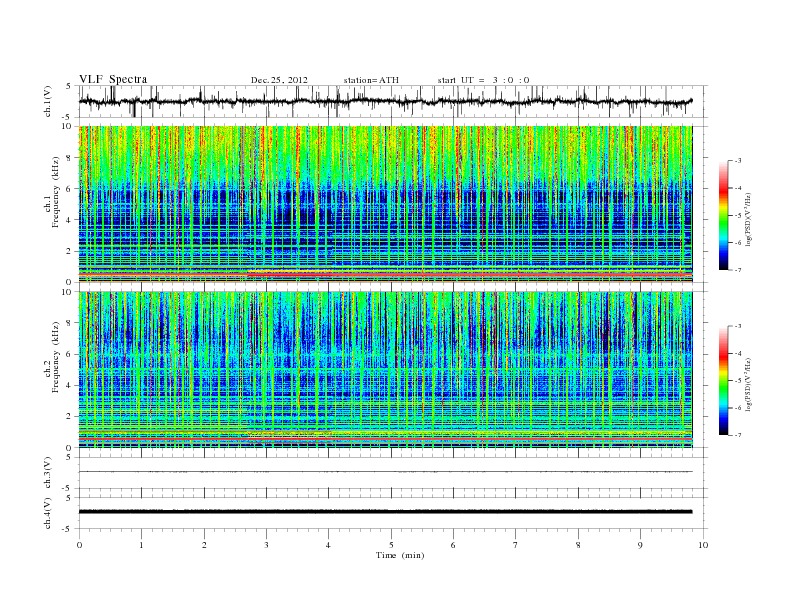Click the ch.1 colorbar "log(PSD)(V²/Hz)" label
This screenshot has width=792, height=612.
tap(749, 219)
